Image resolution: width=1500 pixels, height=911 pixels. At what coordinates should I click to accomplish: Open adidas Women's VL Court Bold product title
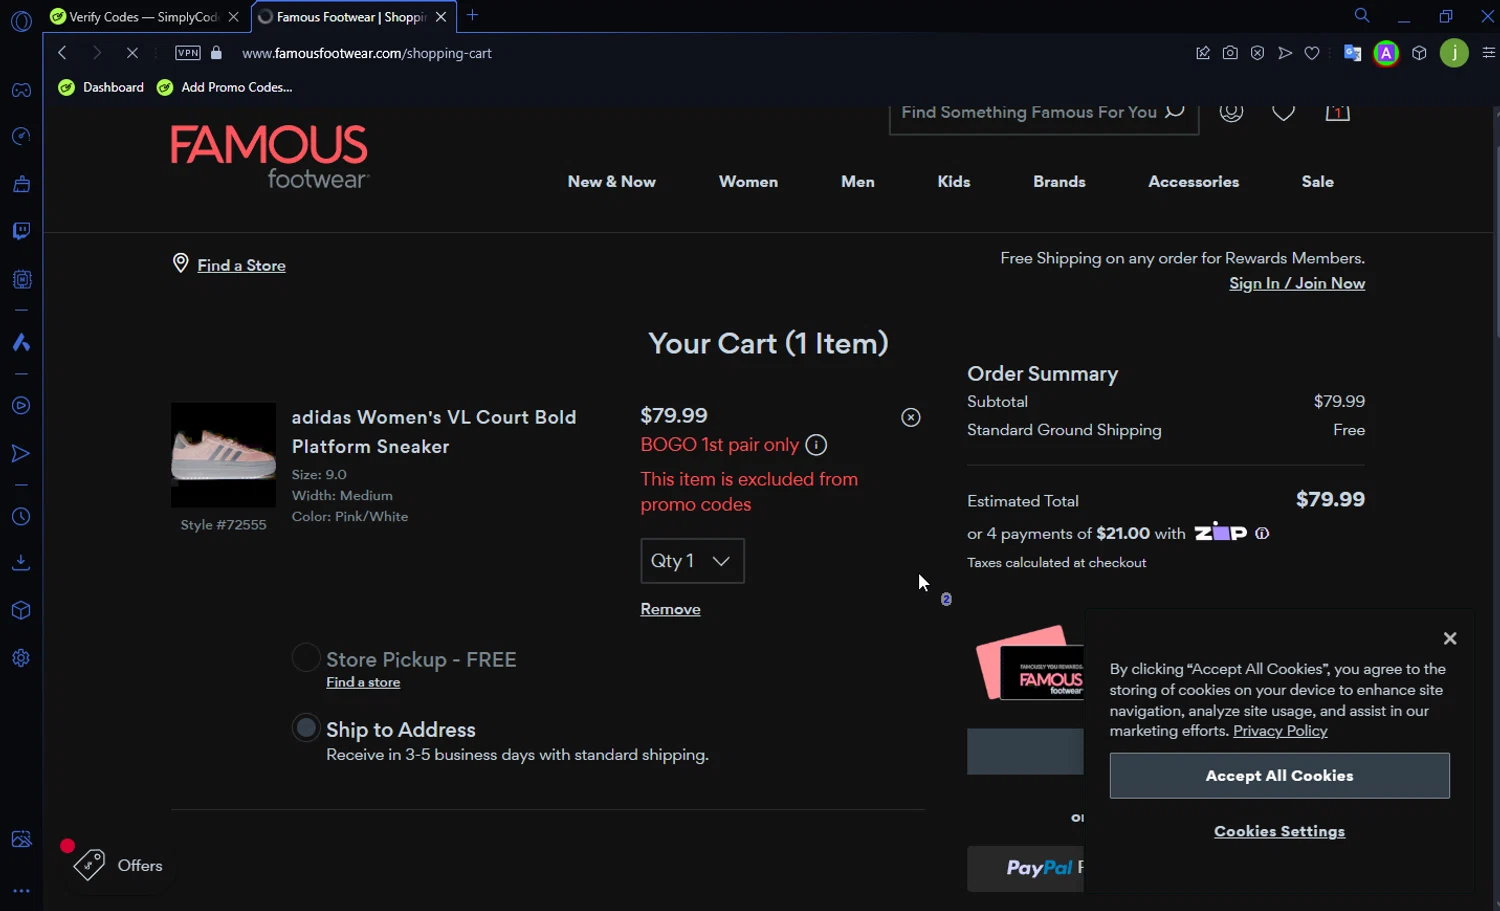tap(434, 432)
